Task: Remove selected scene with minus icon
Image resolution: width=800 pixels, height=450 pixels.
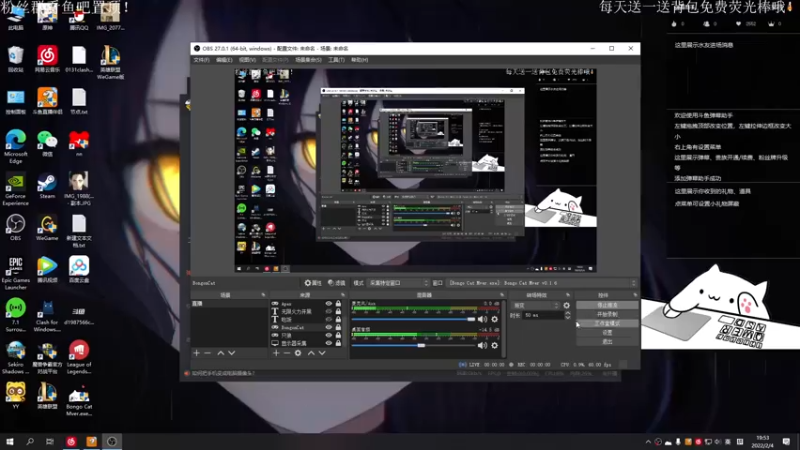Action: 207,353
